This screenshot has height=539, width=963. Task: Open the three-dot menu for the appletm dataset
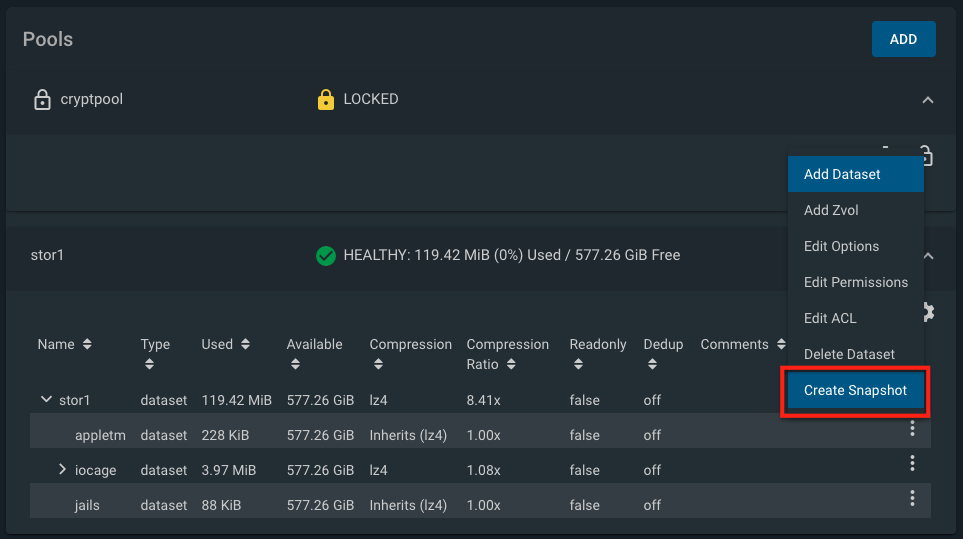(912, 429)
